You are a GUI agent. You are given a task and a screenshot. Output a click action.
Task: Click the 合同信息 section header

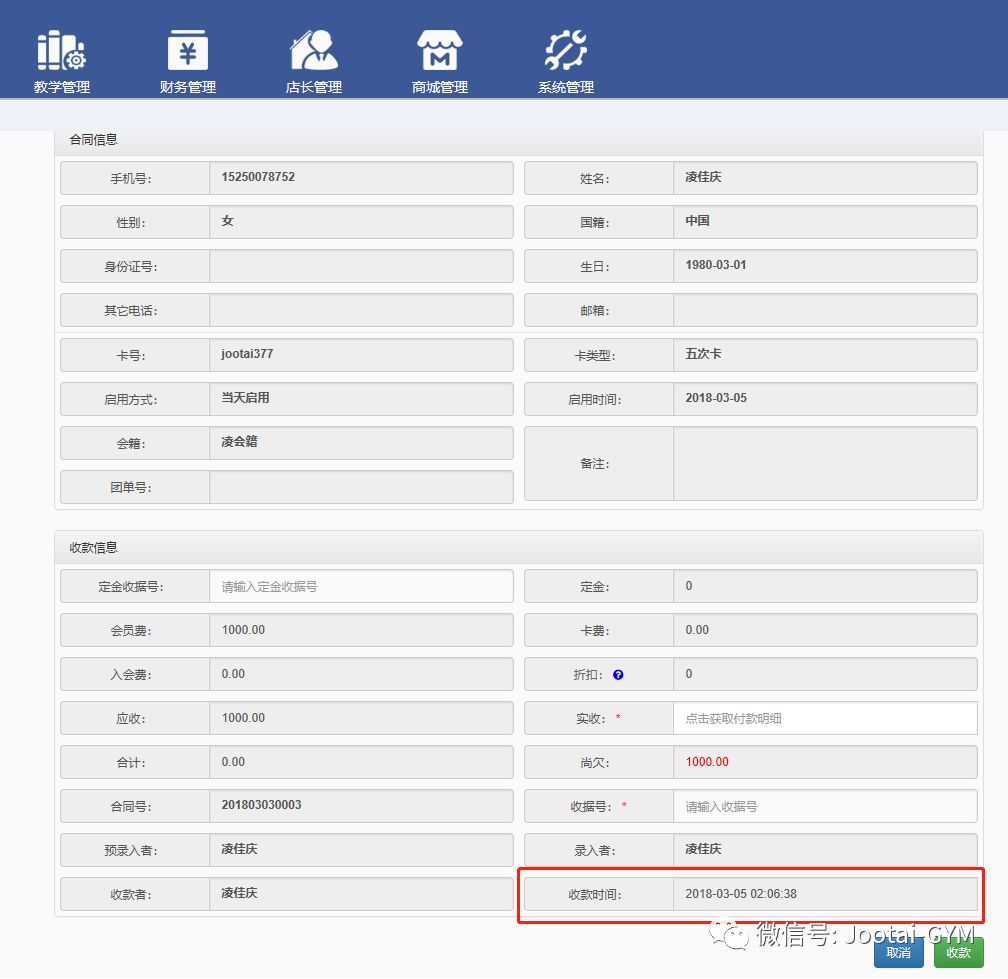pyautogui.click(x=93, y=139)
